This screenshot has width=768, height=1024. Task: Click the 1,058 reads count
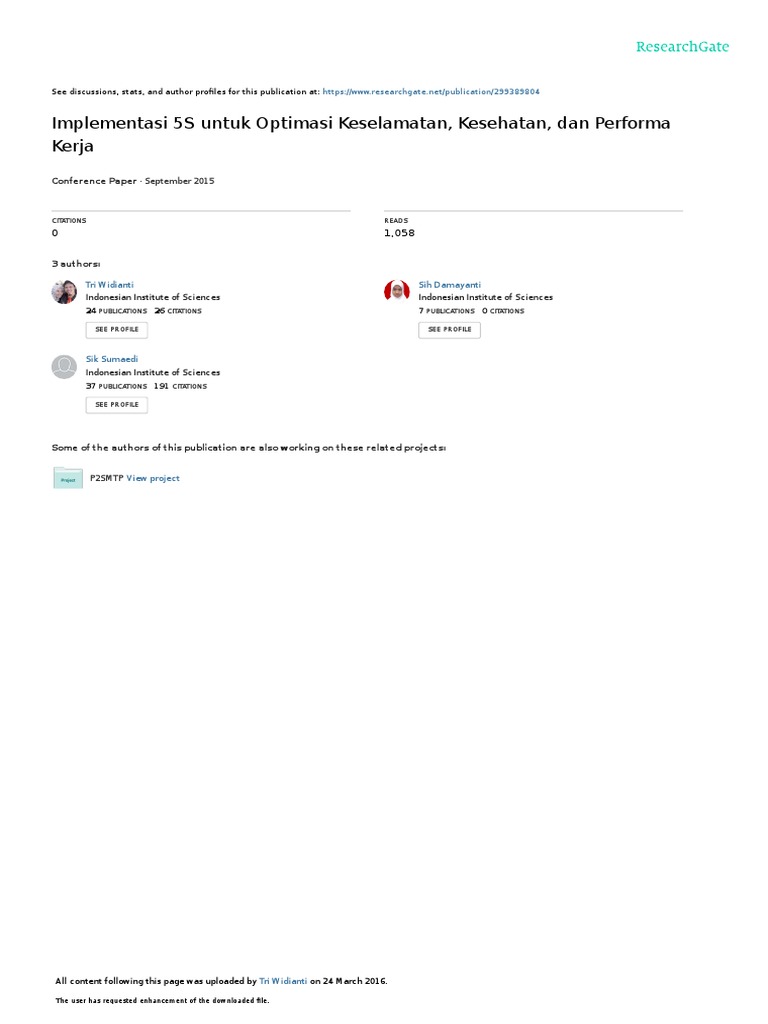[399, 233]
